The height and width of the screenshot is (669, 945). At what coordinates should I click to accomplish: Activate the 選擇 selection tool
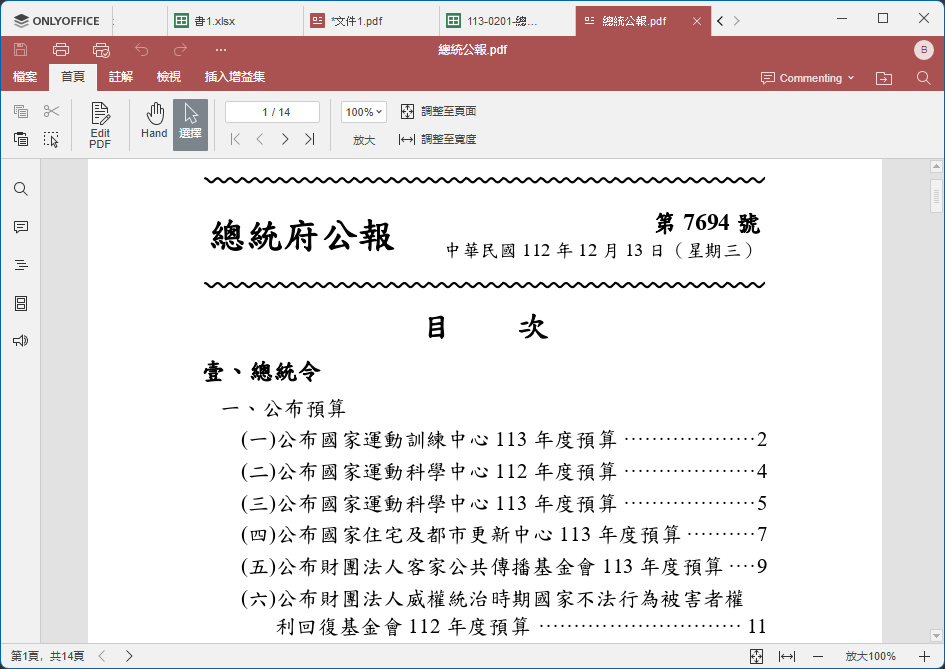(190, 125)
